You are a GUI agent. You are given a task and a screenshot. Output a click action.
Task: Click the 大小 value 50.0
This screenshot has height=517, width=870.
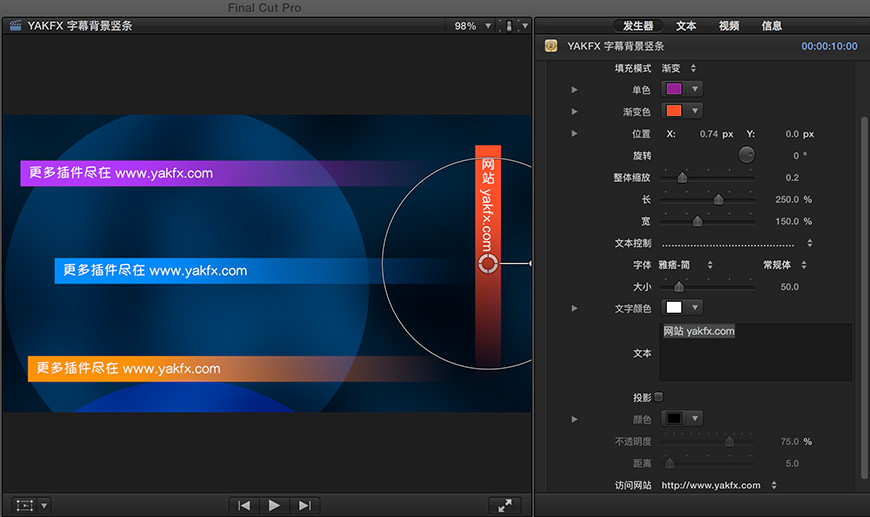click(x=790, y=287)
